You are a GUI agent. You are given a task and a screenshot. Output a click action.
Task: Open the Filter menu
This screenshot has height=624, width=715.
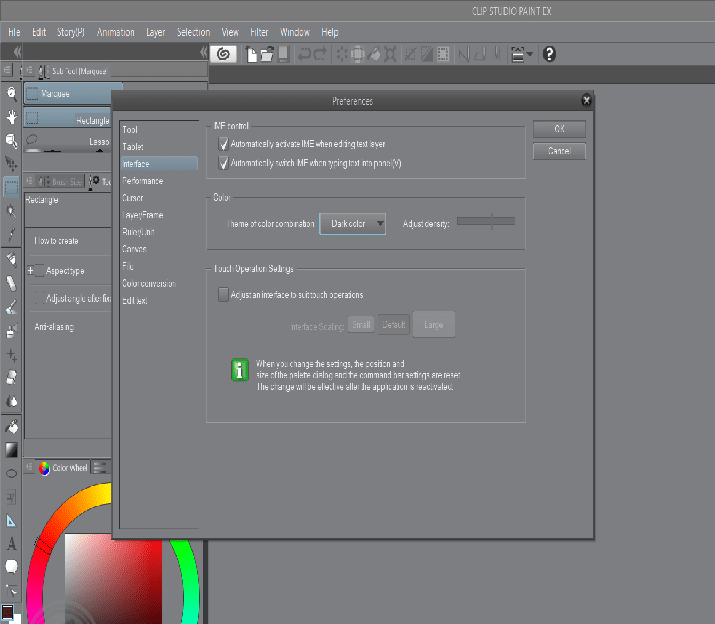click(x=259, y=32)
